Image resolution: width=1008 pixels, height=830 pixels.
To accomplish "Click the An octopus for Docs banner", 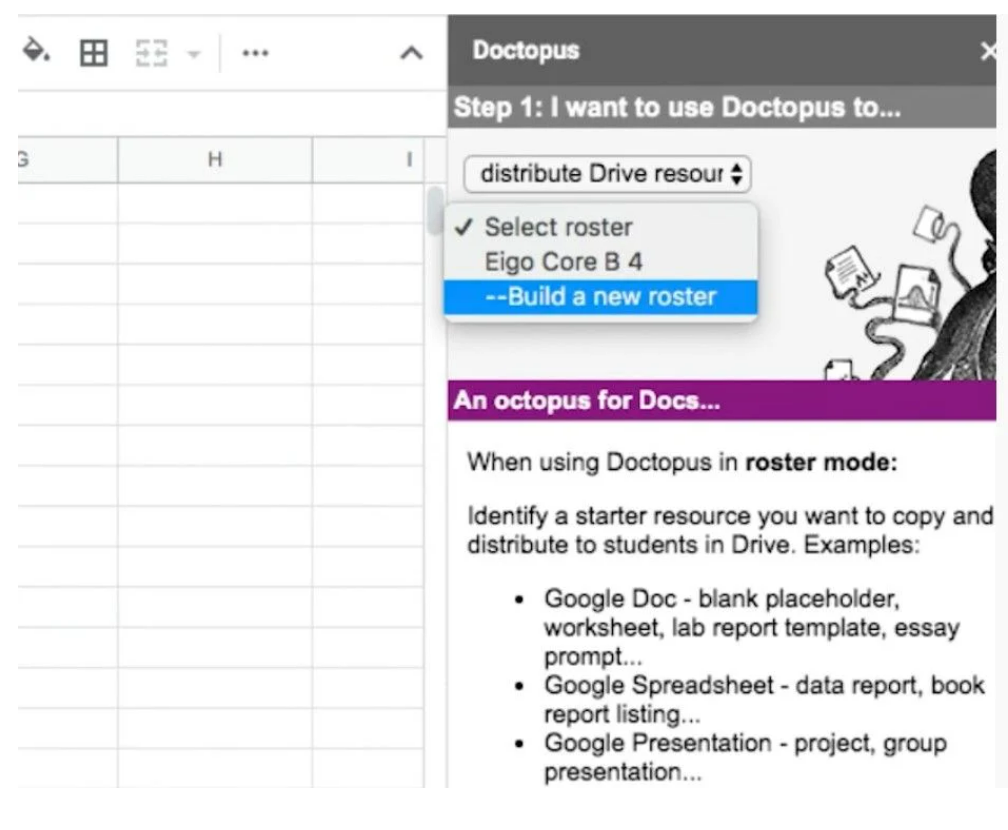I will (722, 401).
